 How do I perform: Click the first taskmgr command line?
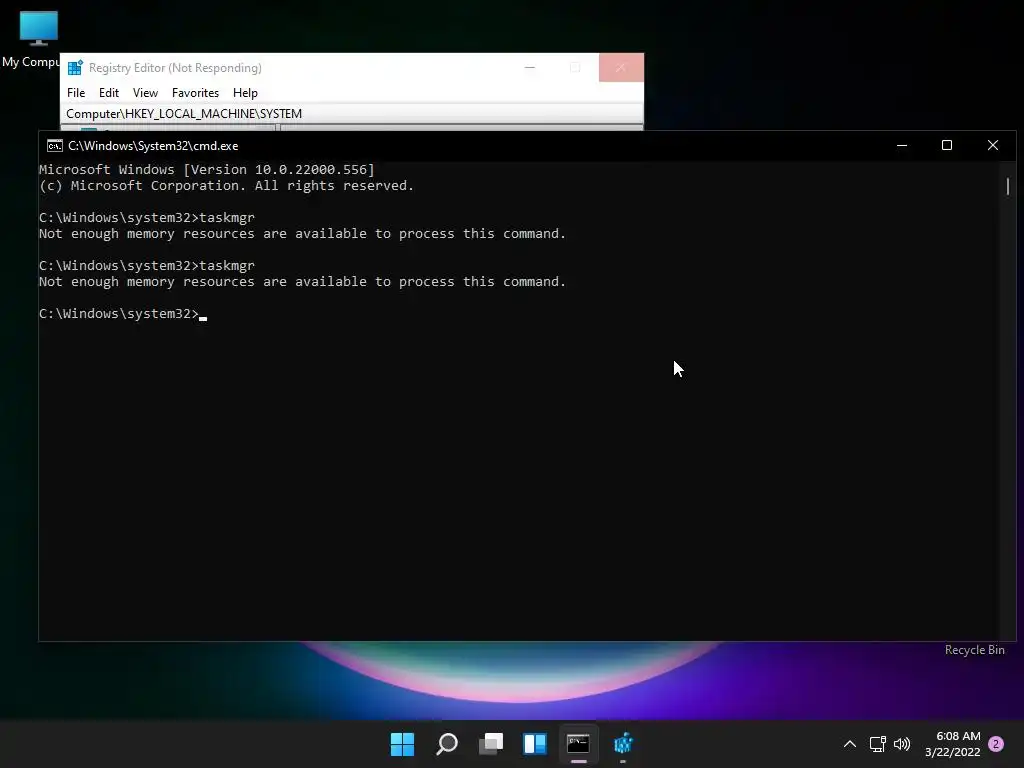[x=147, y=217]
